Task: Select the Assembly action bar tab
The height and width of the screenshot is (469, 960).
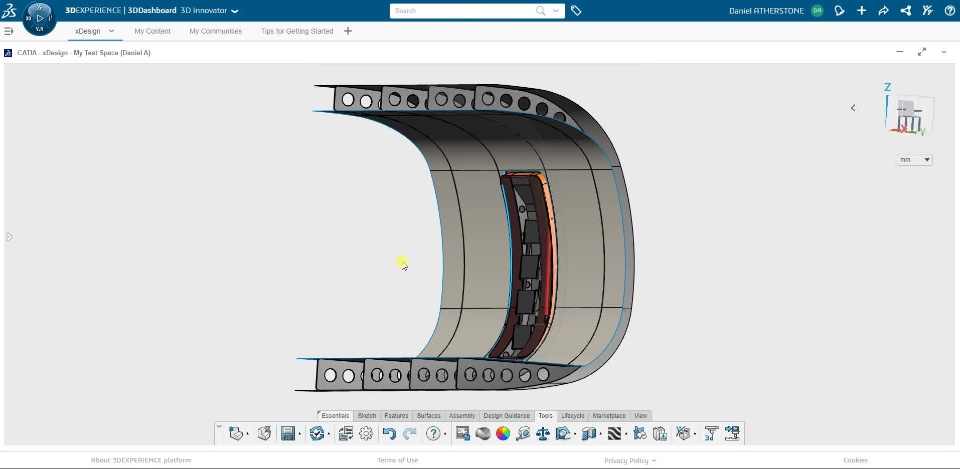Action: pyautogui.click(x=462, y=416)
